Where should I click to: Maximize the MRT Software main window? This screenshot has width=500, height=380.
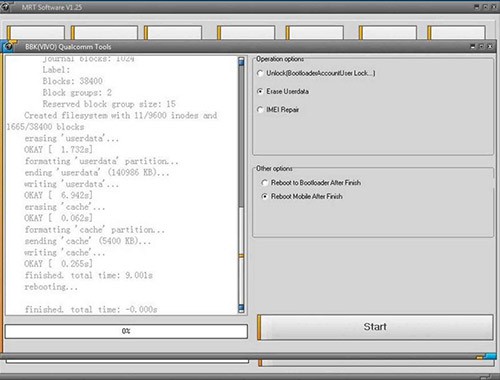pyautogui.click(x=485, y=7)
